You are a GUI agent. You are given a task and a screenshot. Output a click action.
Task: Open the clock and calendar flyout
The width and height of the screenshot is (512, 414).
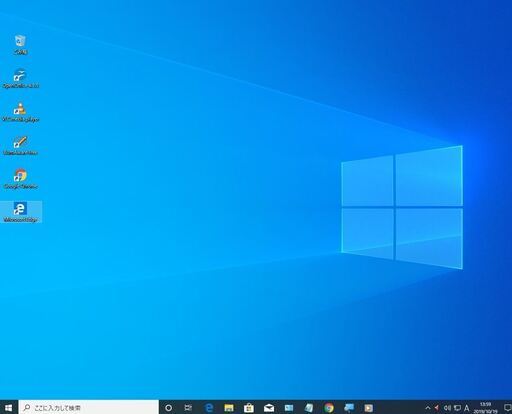point(486,408)
